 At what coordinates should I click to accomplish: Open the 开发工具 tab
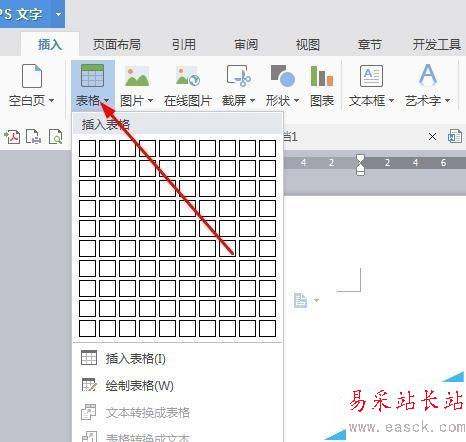[x=437, y=44]
